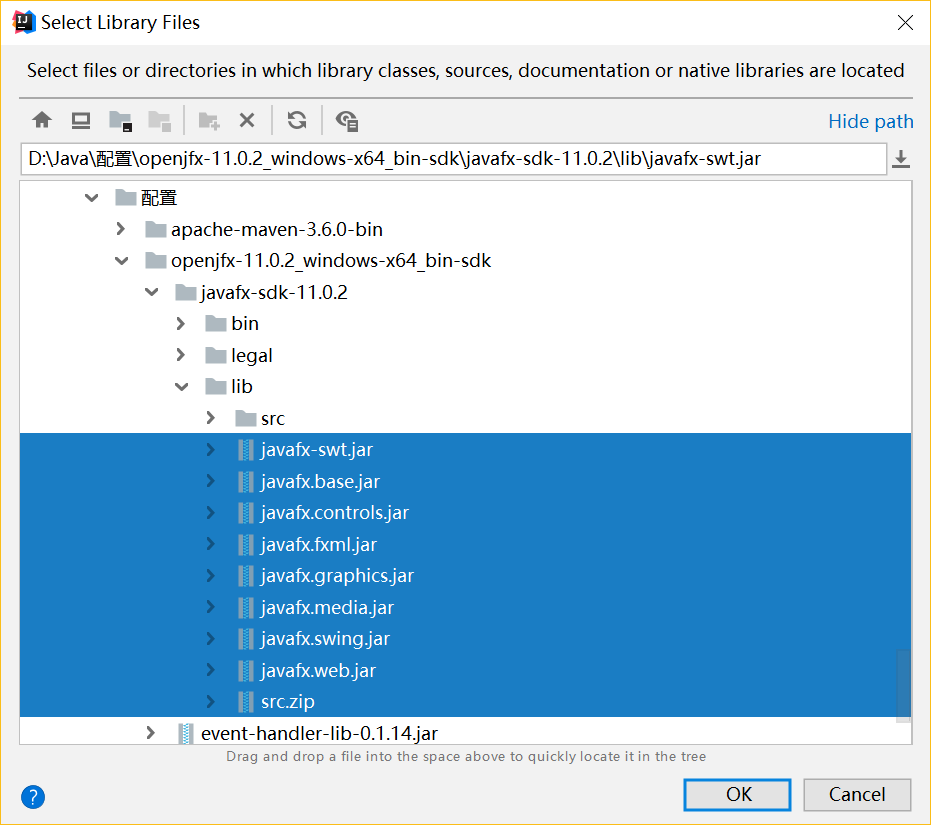Click the Hide path link
This screenshot has height=825, width=931.
tap(870, 120)
